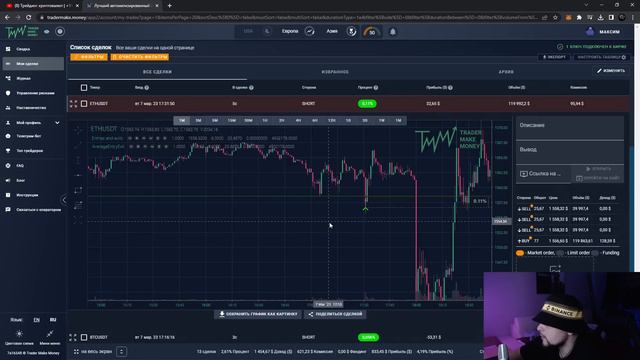The height and width of the screenshot is (360, 640).
Task: Open new browser tab with plus
Action: 169,6
